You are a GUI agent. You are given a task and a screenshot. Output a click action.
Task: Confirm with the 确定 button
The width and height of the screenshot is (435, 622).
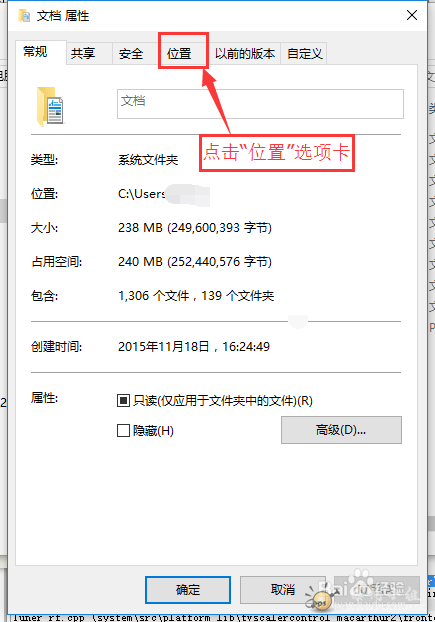(x=188, y=589)
